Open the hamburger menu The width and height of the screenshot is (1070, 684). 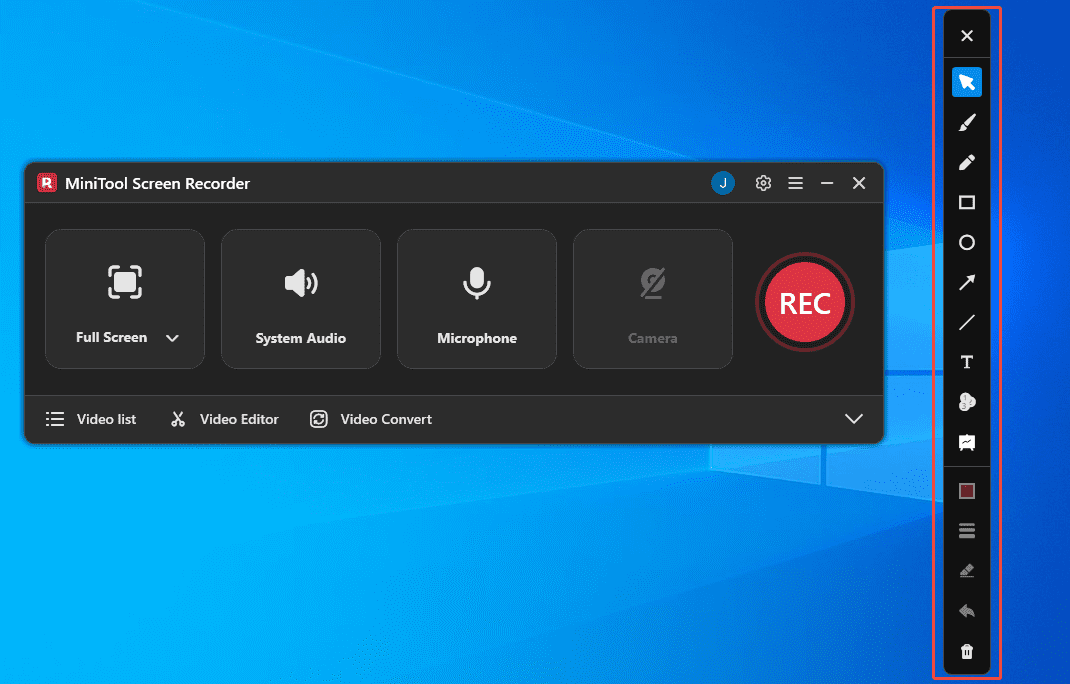(795, 183)
